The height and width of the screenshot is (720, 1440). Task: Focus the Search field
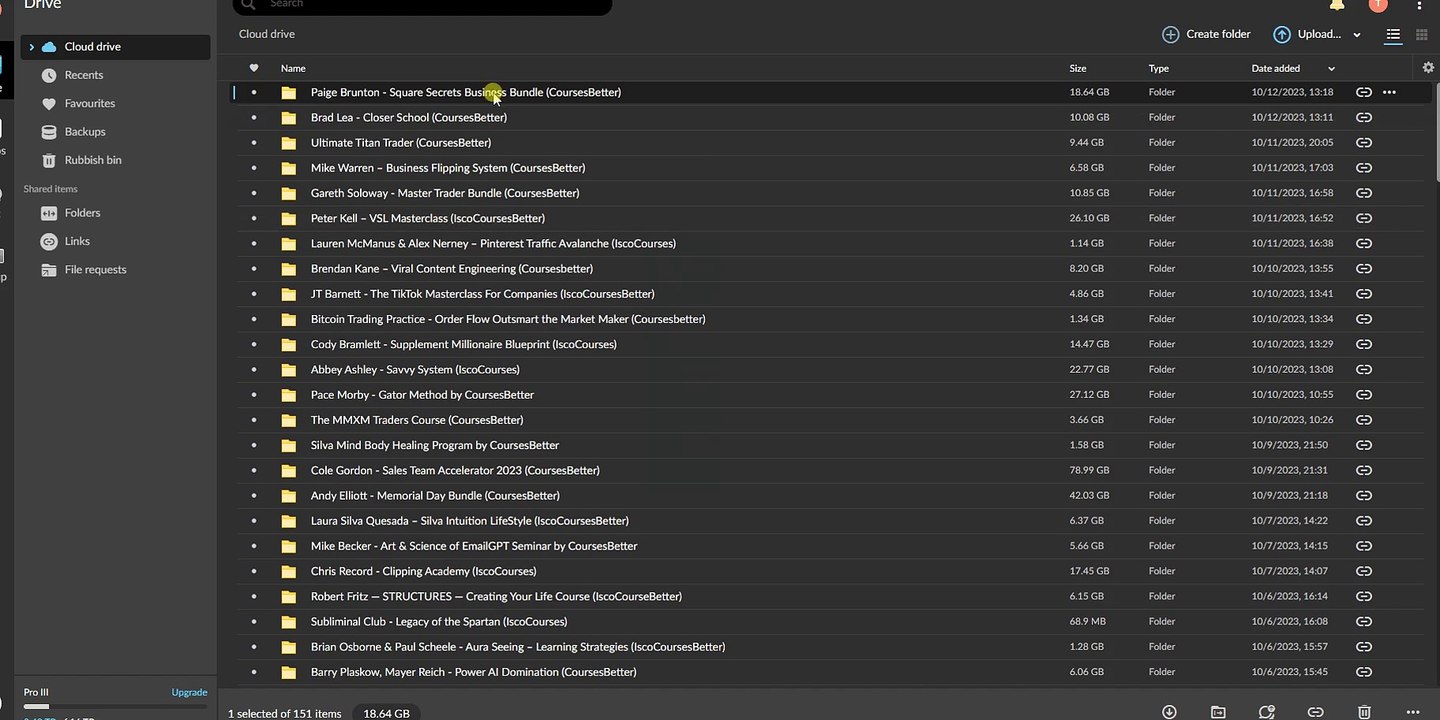[x=422, y=5]
